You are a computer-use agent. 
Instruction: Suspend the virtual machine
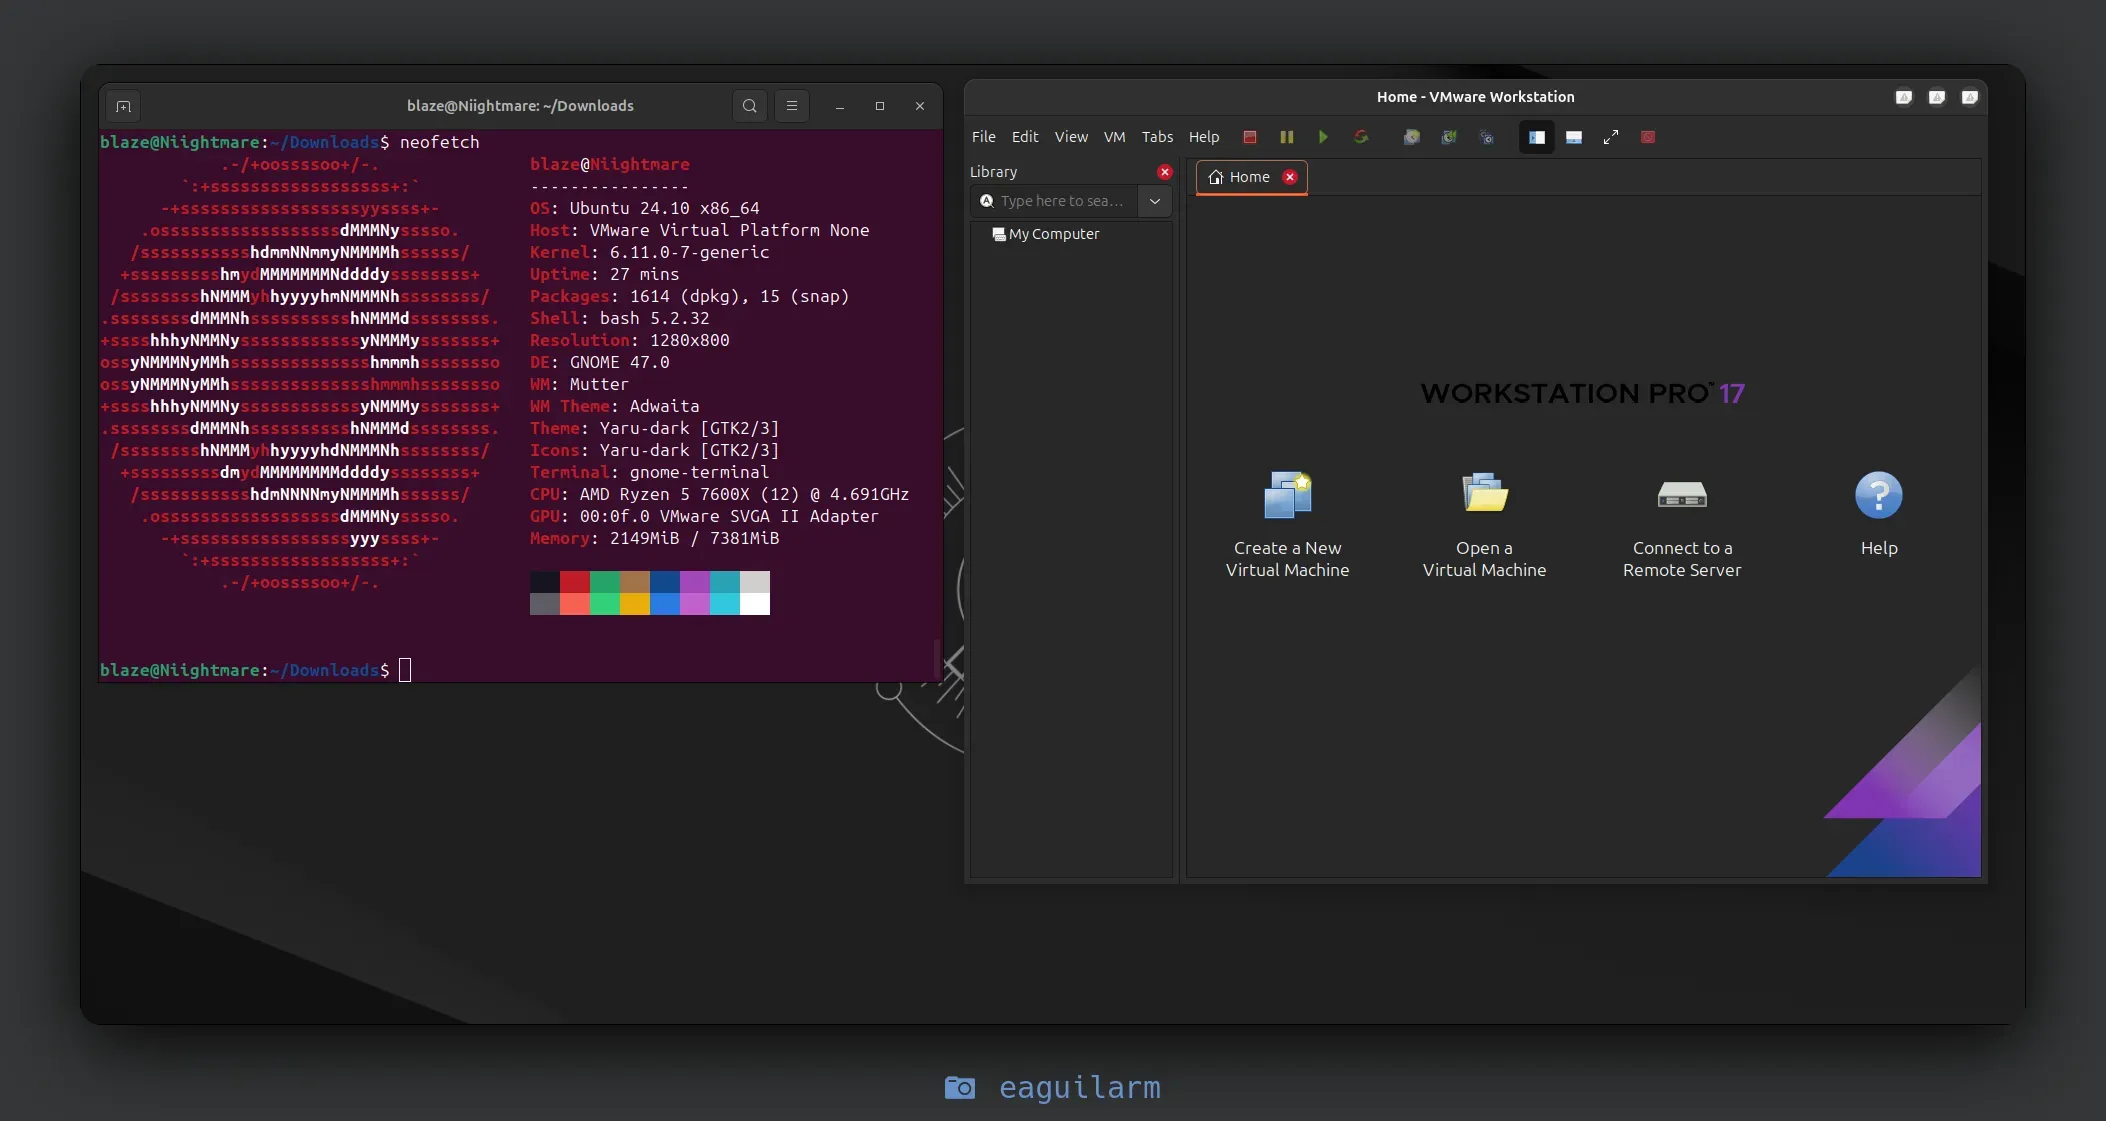(1286, 137)
